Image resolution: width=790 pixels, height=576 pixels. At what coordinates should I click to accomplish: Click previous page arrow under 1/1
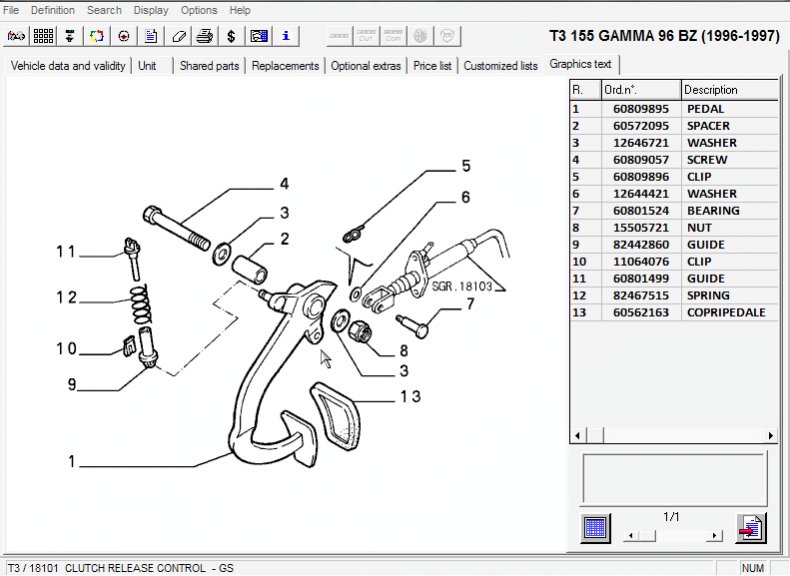coord(629,536)
